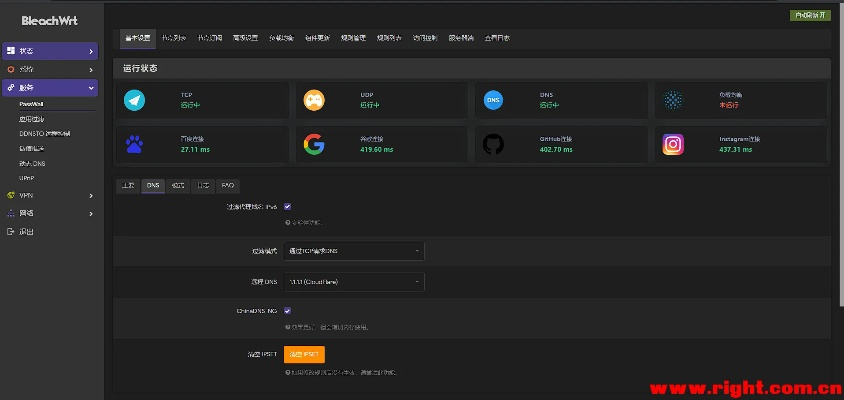Click the BleachWrt logo title

[49, 19]
